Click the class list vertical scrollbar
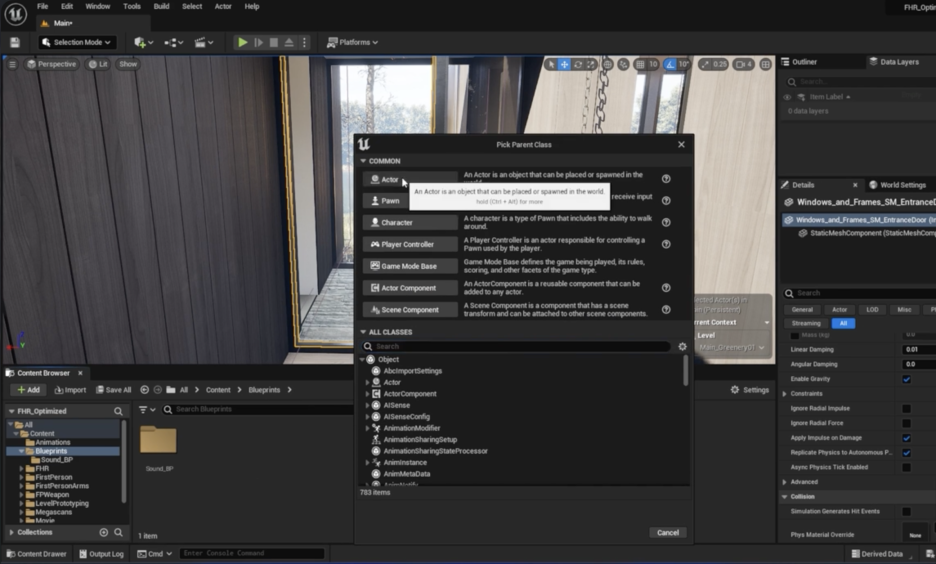 [x=685, y=371]
